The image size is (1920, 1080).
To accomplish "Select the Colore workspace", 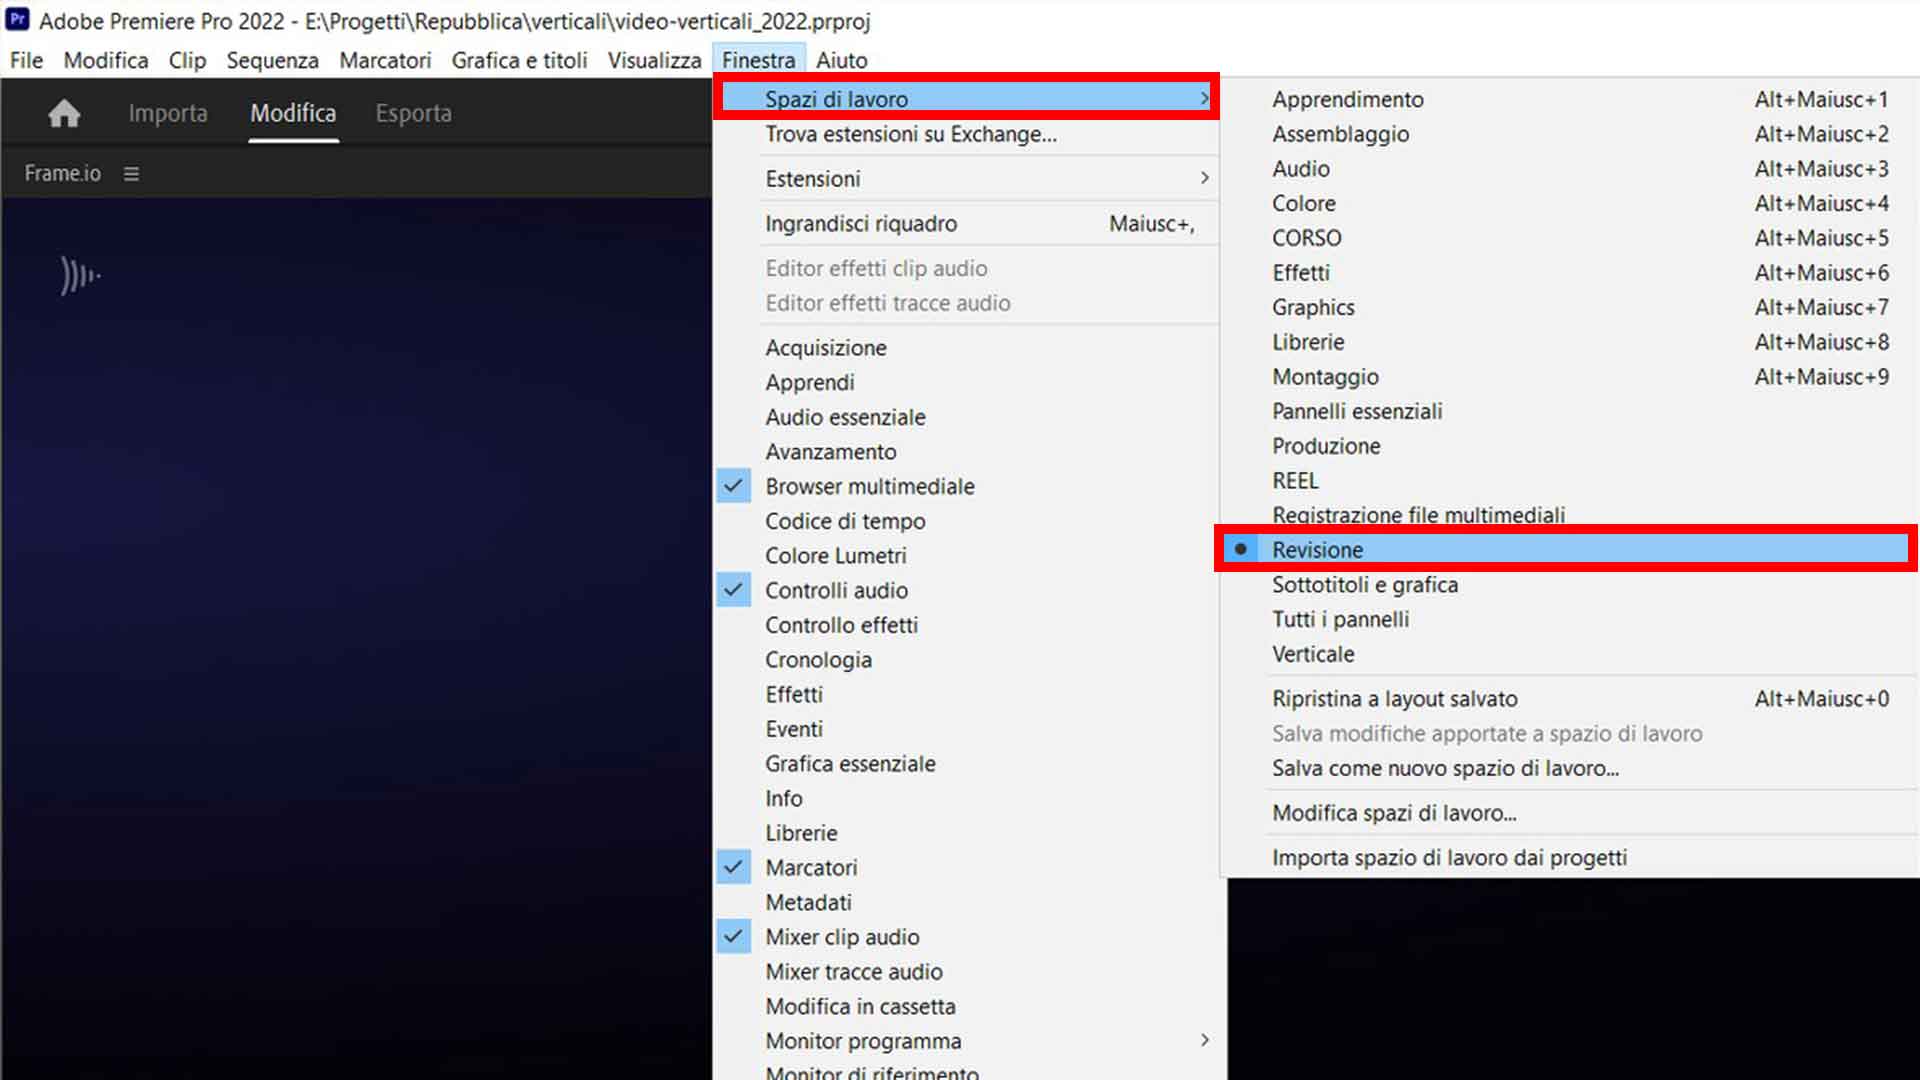I will [x=1303, y=203].
